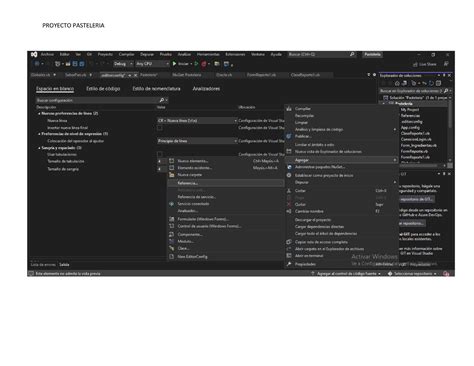This screenshot has height=366, width=474.
Task: Click the New EditorConfig file icon
Action: [172, 257]
